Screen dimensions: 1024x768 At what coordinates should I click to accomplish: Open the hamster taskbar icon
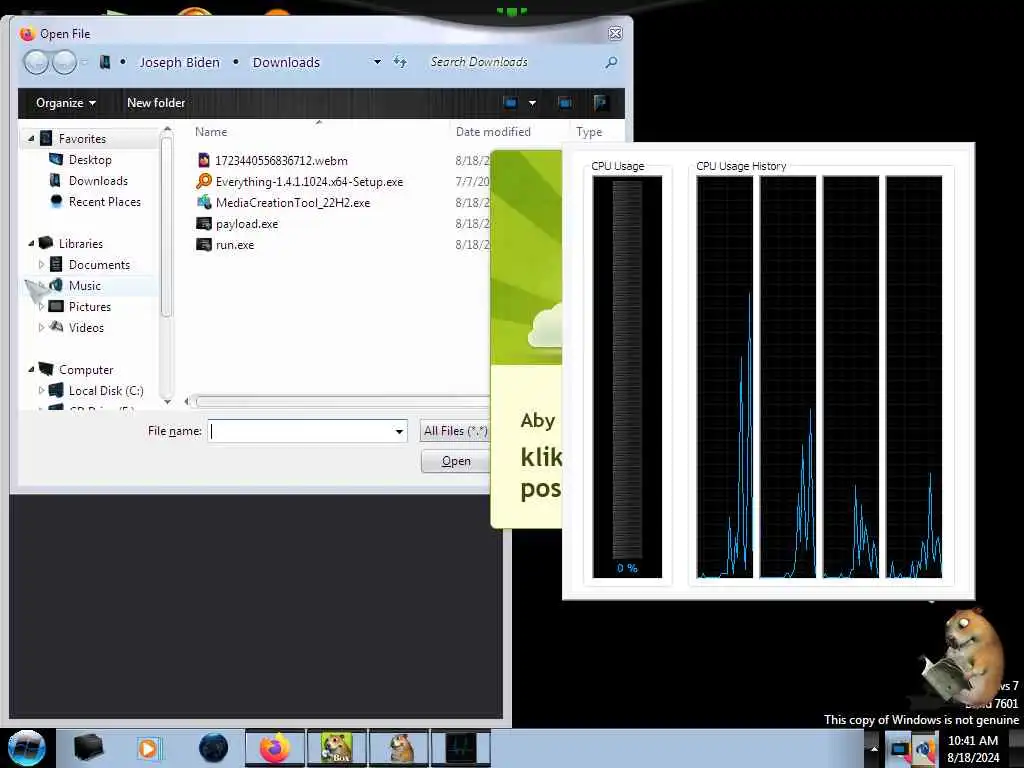point(400,748)
